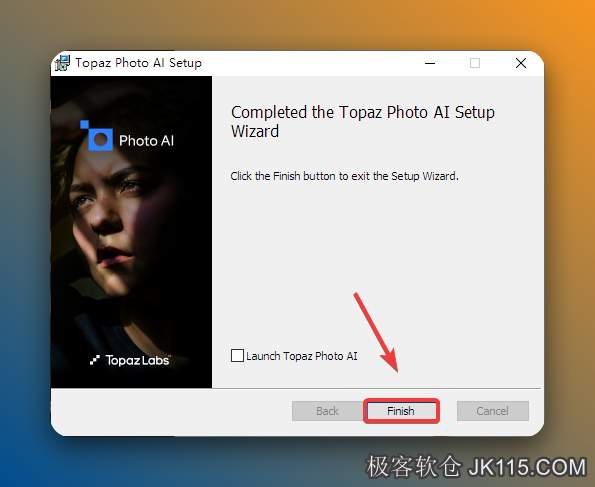The width and height of the screenshot is (595, 487).
Task: Click the JK115.COM watermark text
Action: [527, 467]
